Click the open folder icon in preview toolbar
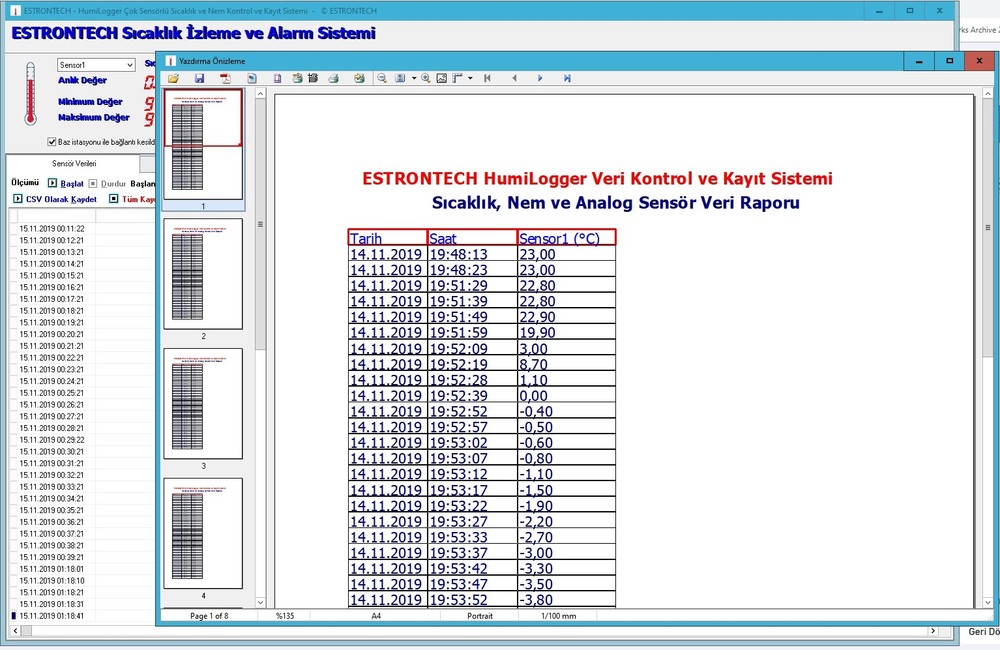1000x650 pixels. tap(173, 78)
